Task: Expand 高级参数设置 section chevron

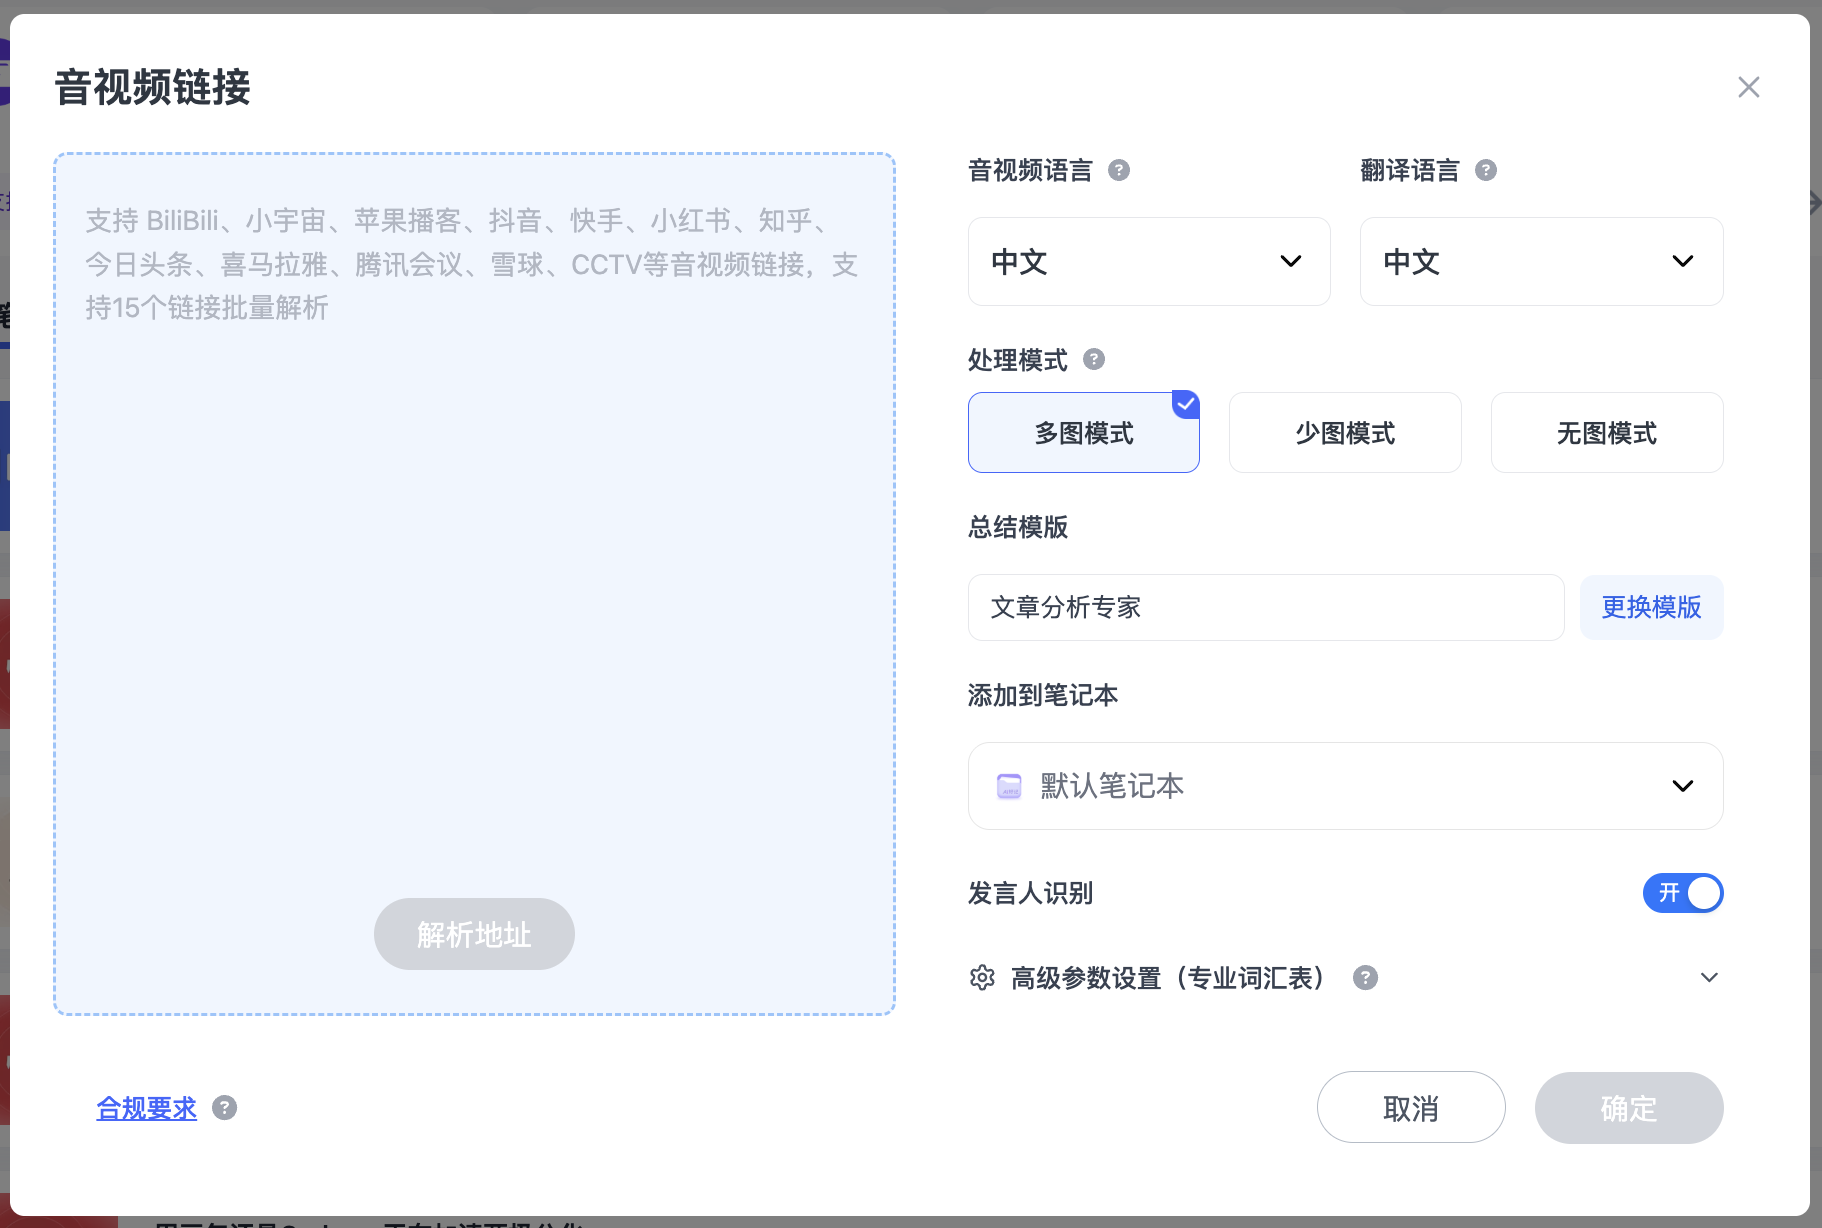Action: 1709,977
